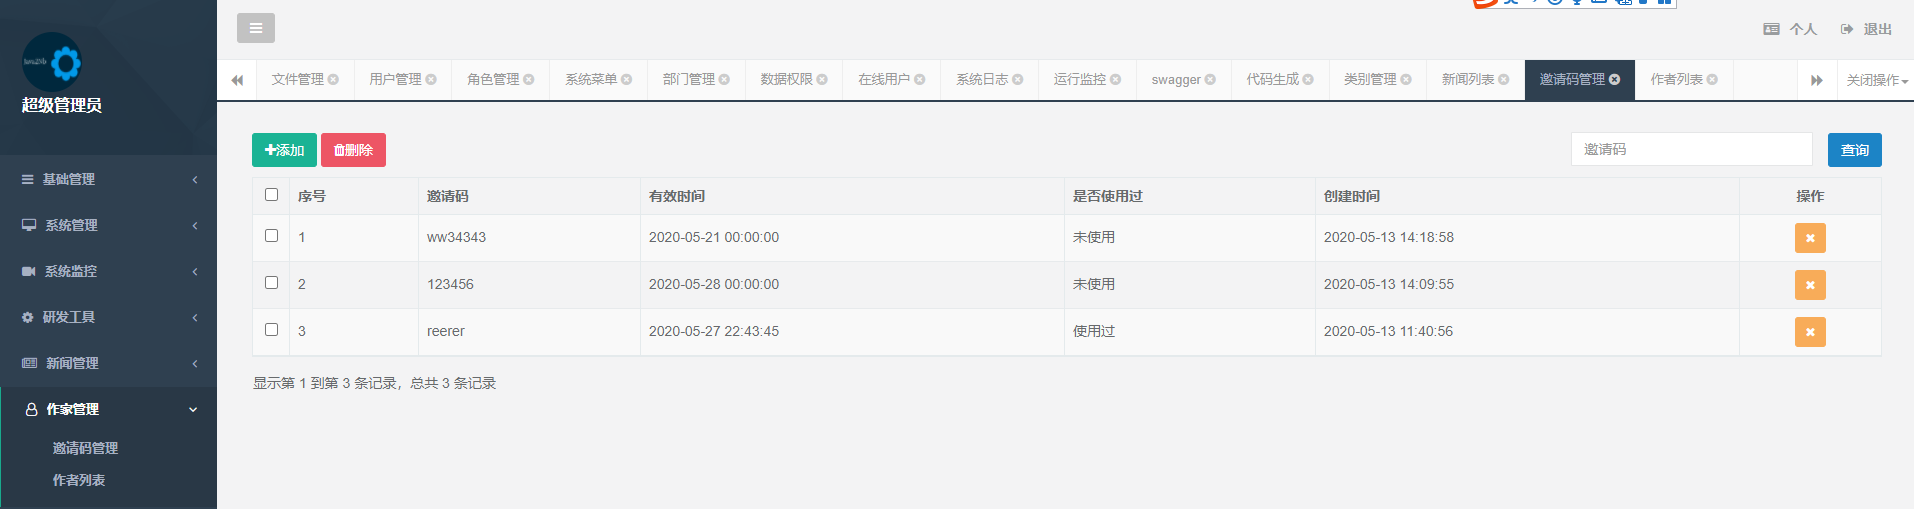1914x509 pixels.
Task: Close the 用户管理 tab via its x icon
Action: click(431, 80)
